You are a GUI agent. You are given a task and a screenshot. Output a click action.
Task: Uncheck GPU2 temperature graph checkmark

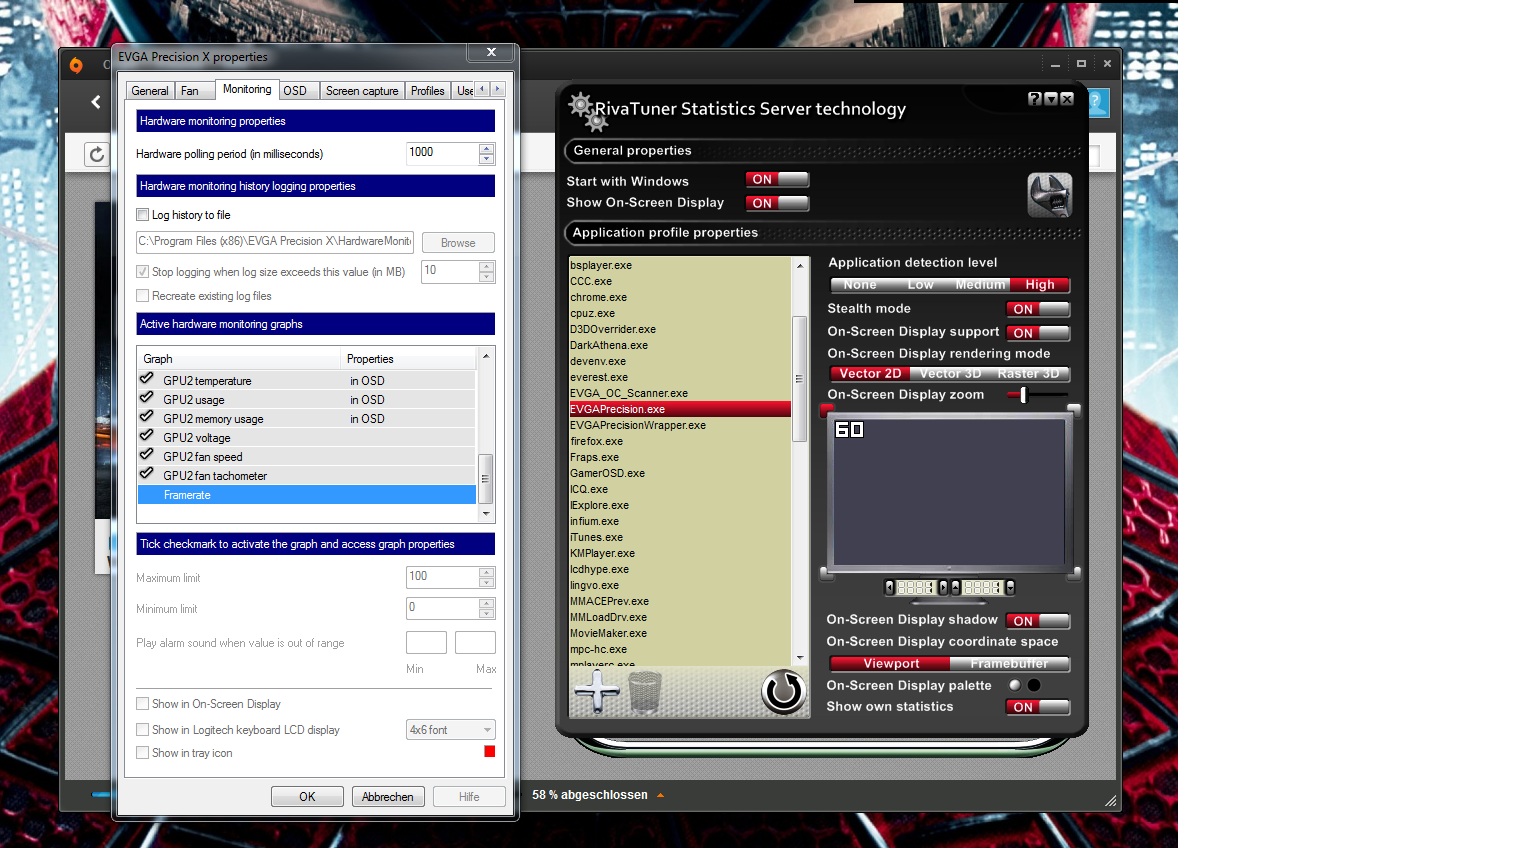coord(147,380)
